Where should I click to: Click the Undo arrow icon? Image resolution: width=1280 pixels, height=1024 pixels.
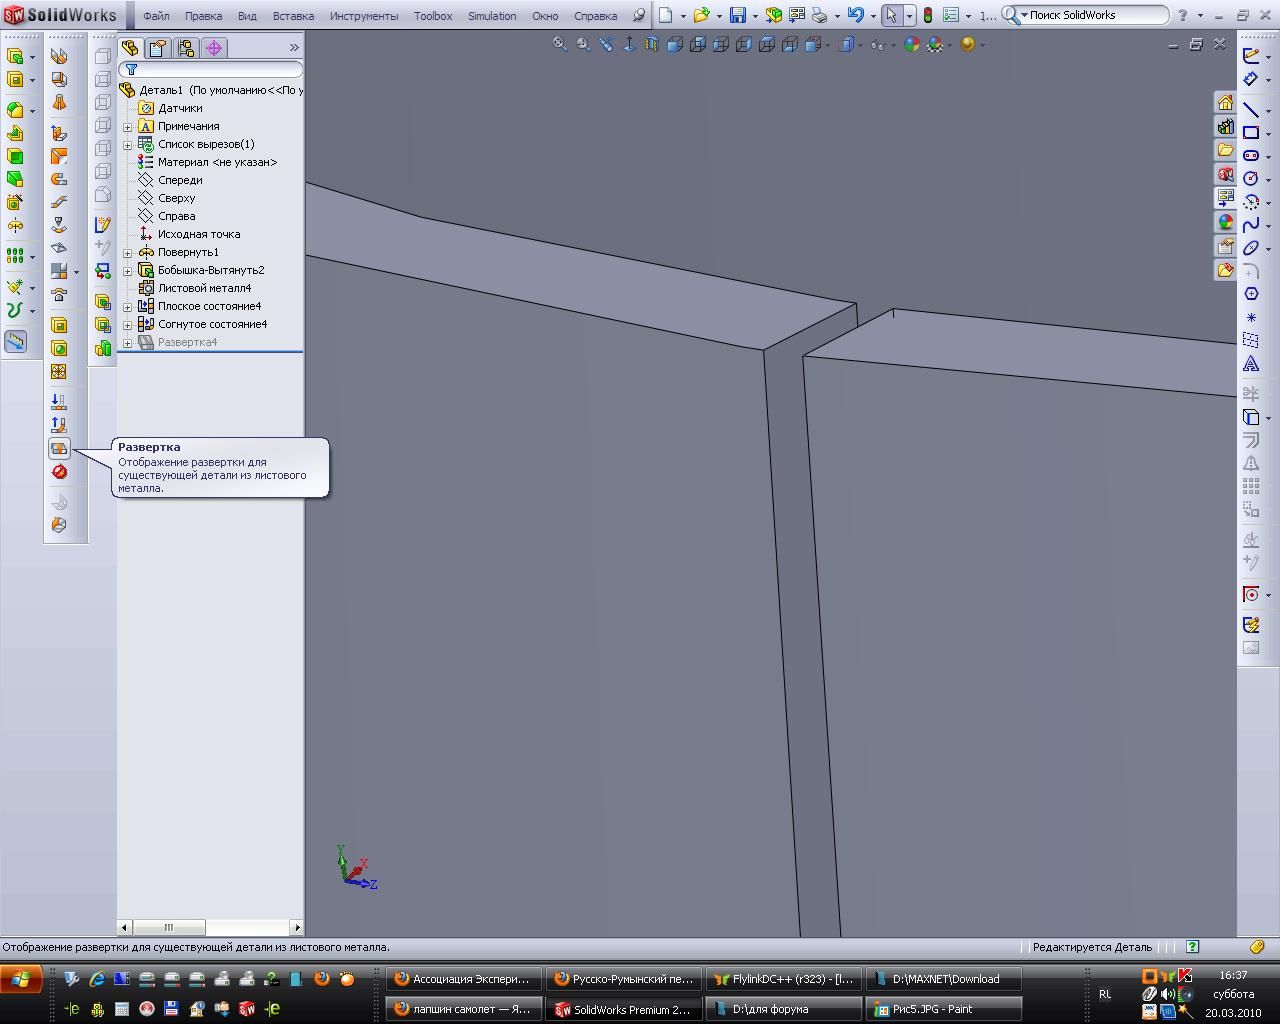(855, 15)
